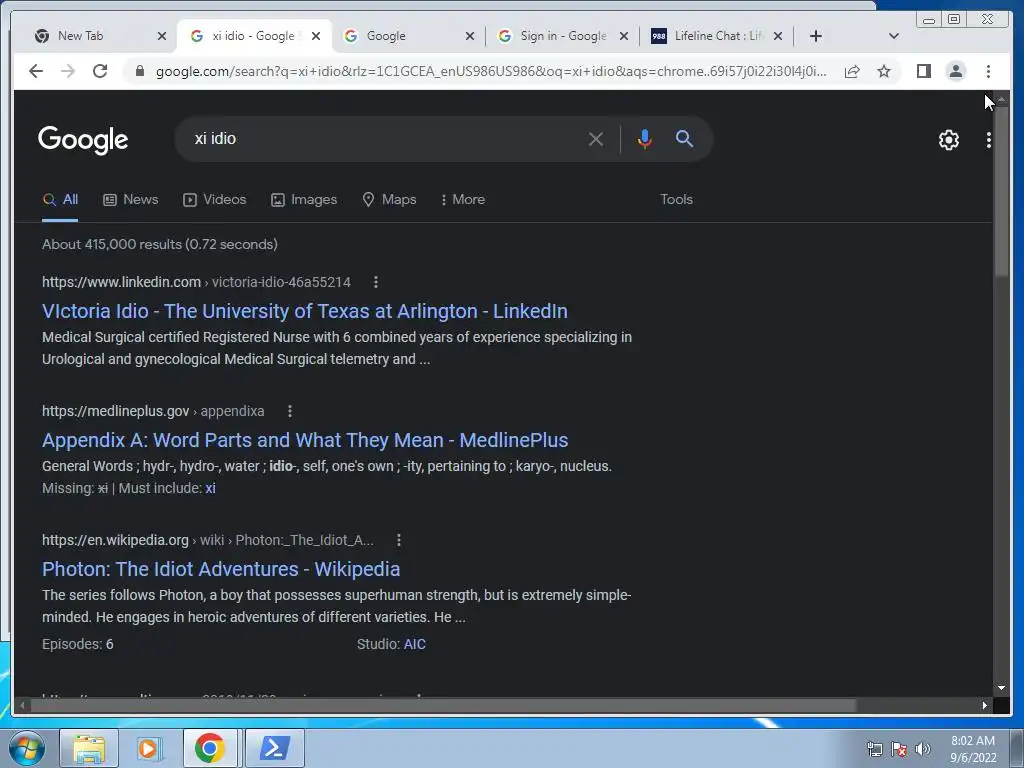
Task: Open the Tools search options
Action: (x=676, y=199)
